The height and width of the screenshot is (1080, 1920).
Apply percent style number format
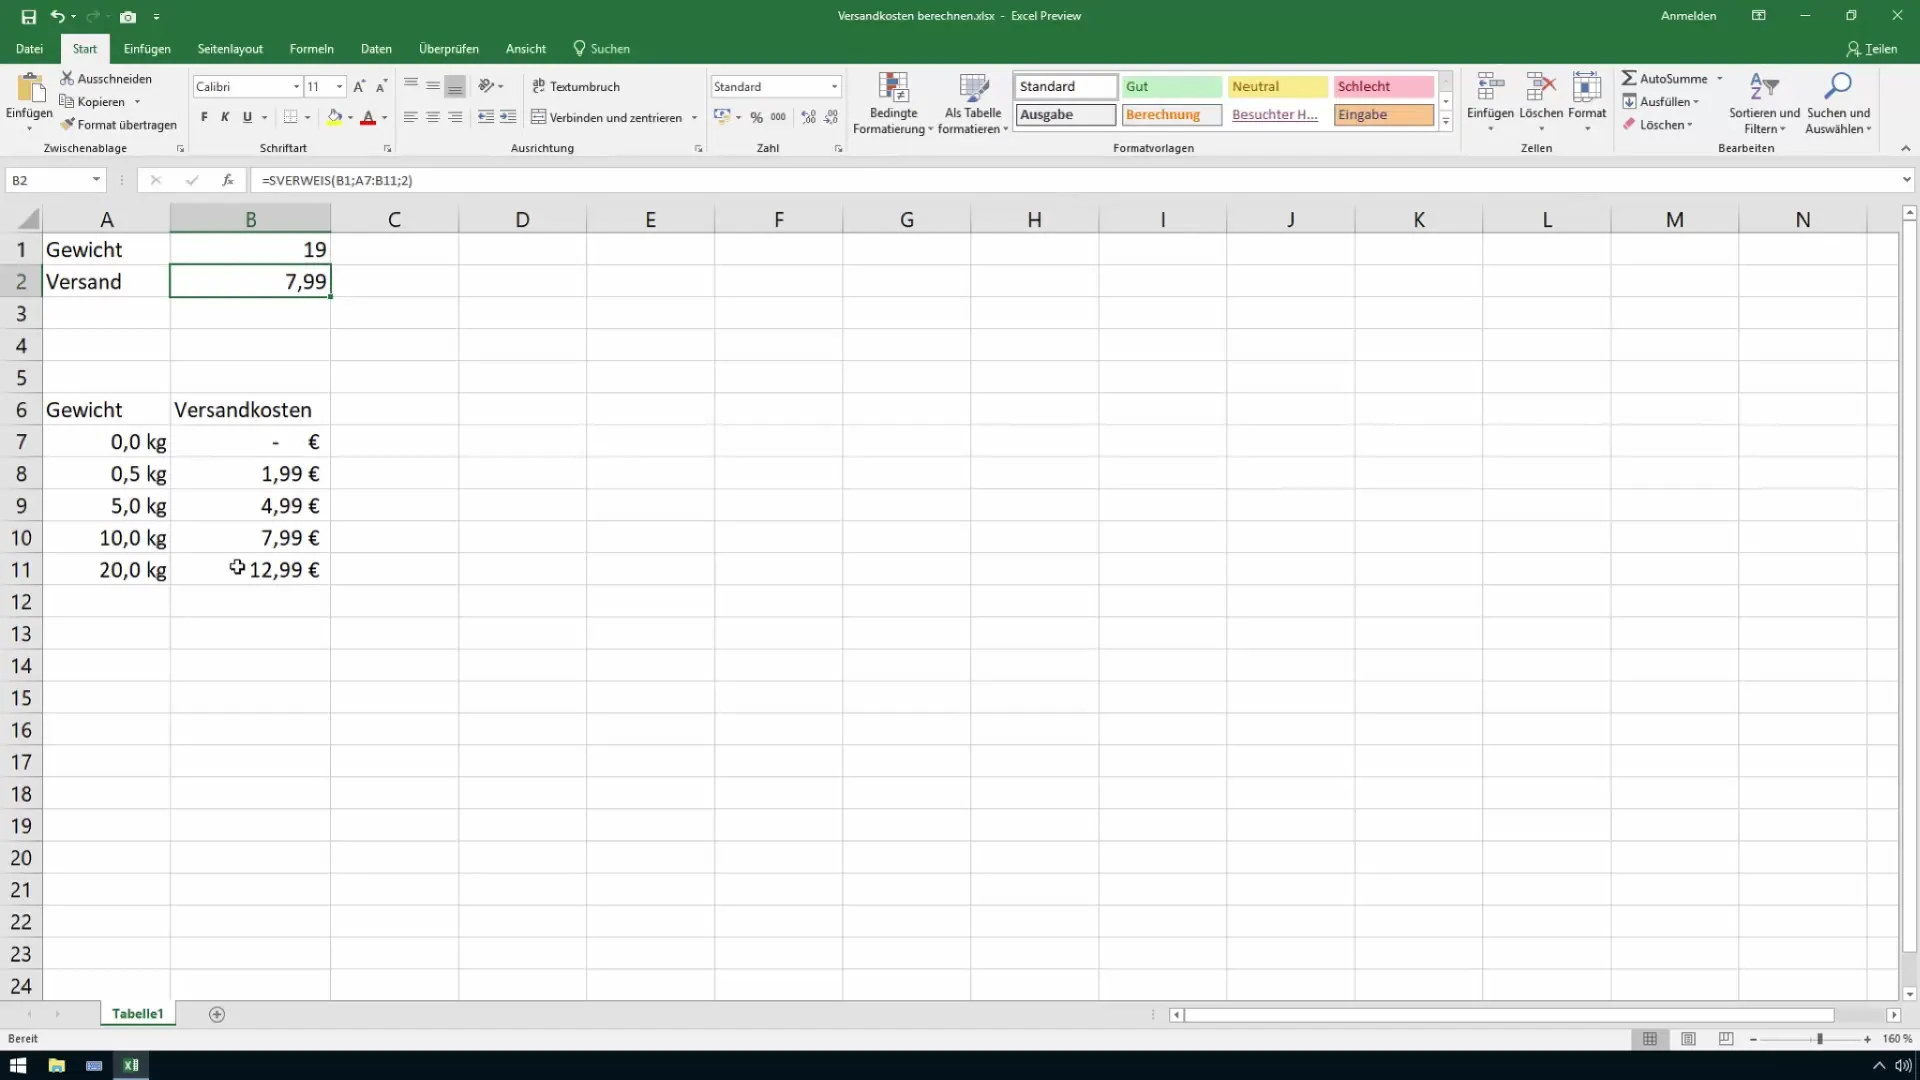pyautogui.click(x=756, y=117)
